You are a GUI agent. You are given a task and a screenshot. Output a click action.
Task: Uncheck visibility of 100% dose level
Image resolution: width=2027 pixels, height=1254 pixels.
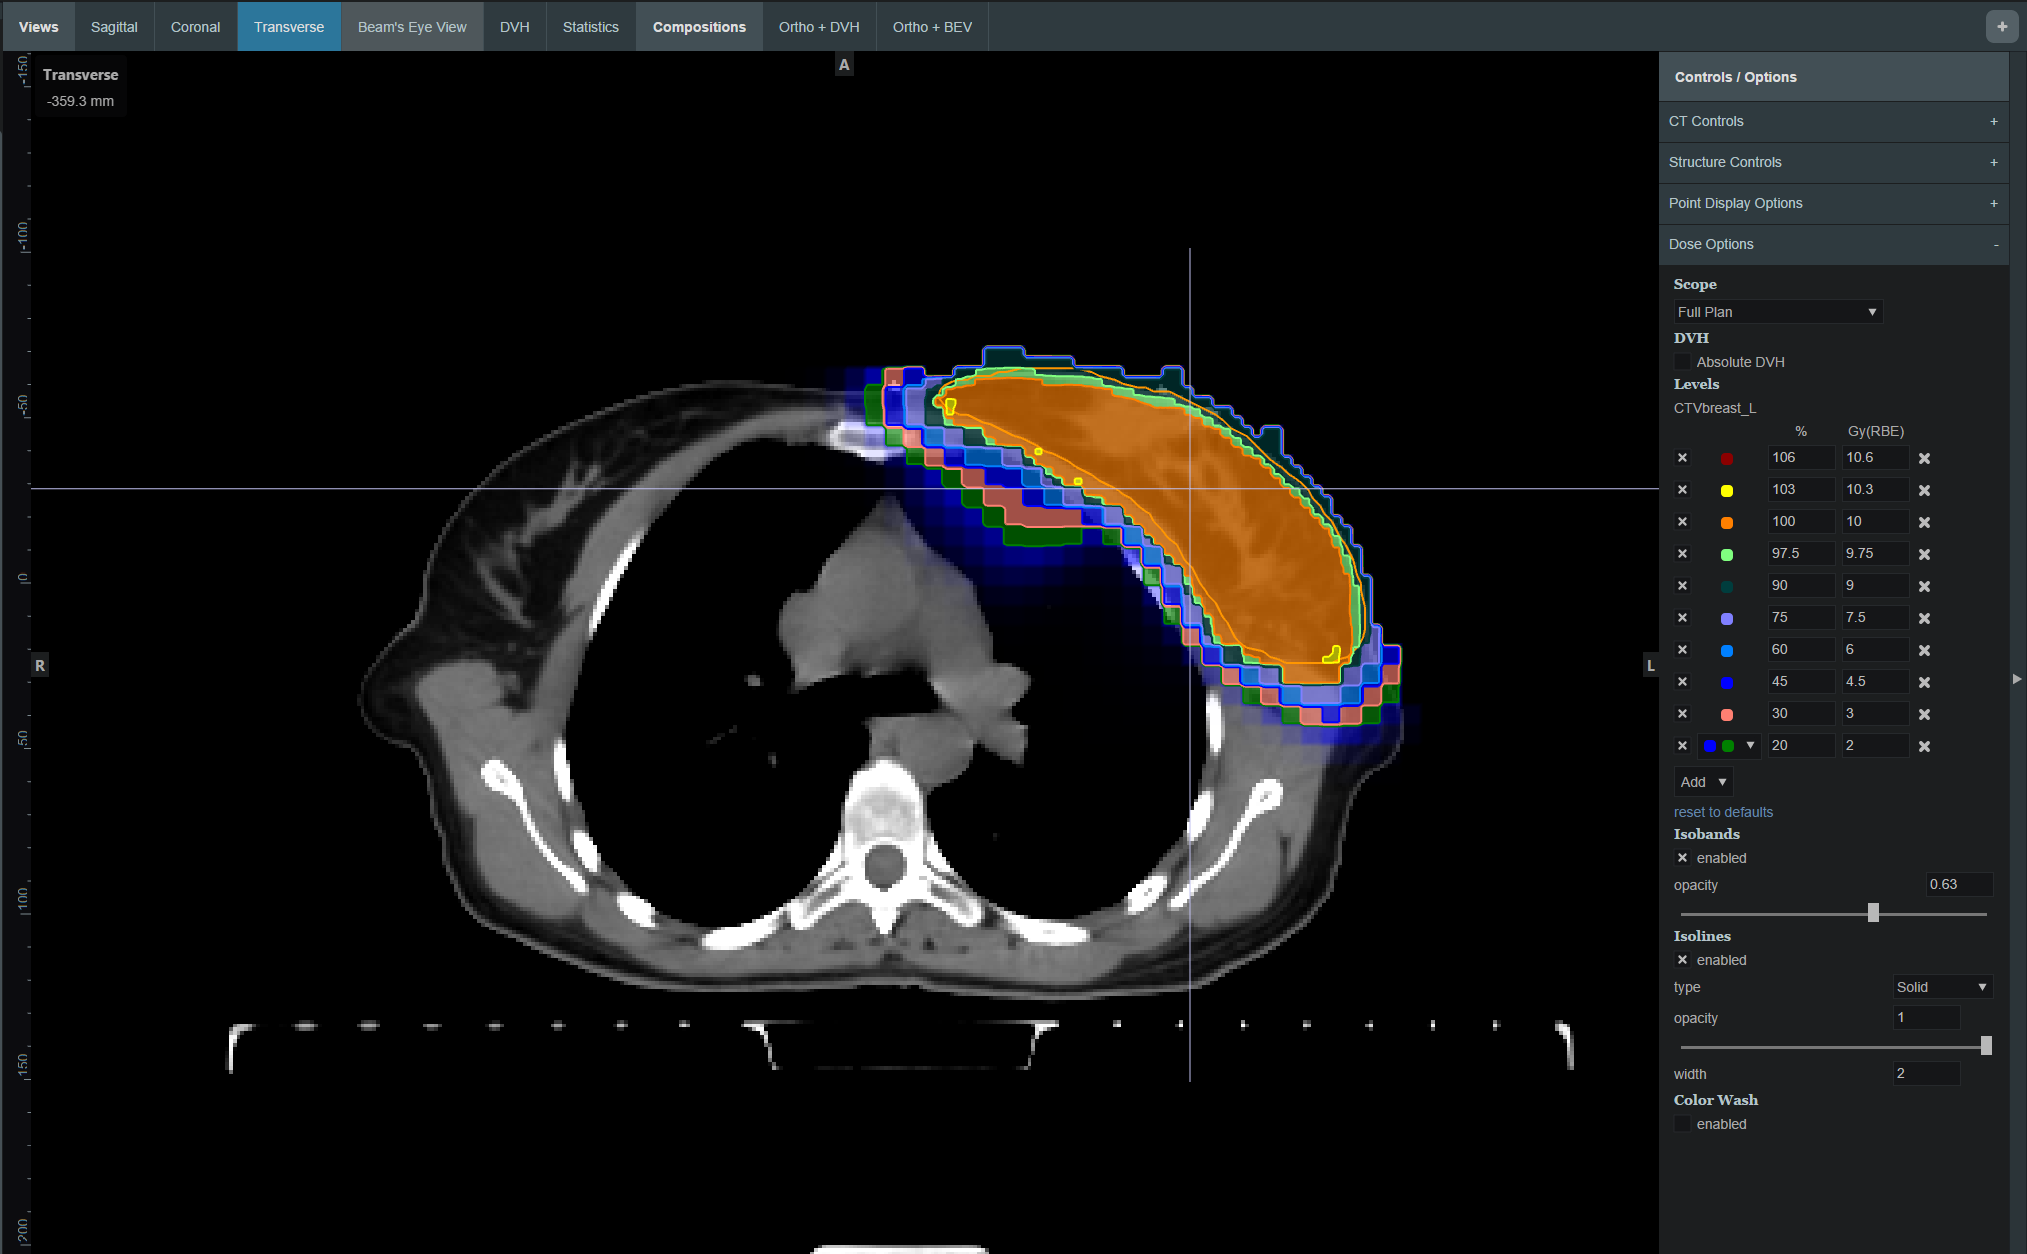(x=1682, y=522)
